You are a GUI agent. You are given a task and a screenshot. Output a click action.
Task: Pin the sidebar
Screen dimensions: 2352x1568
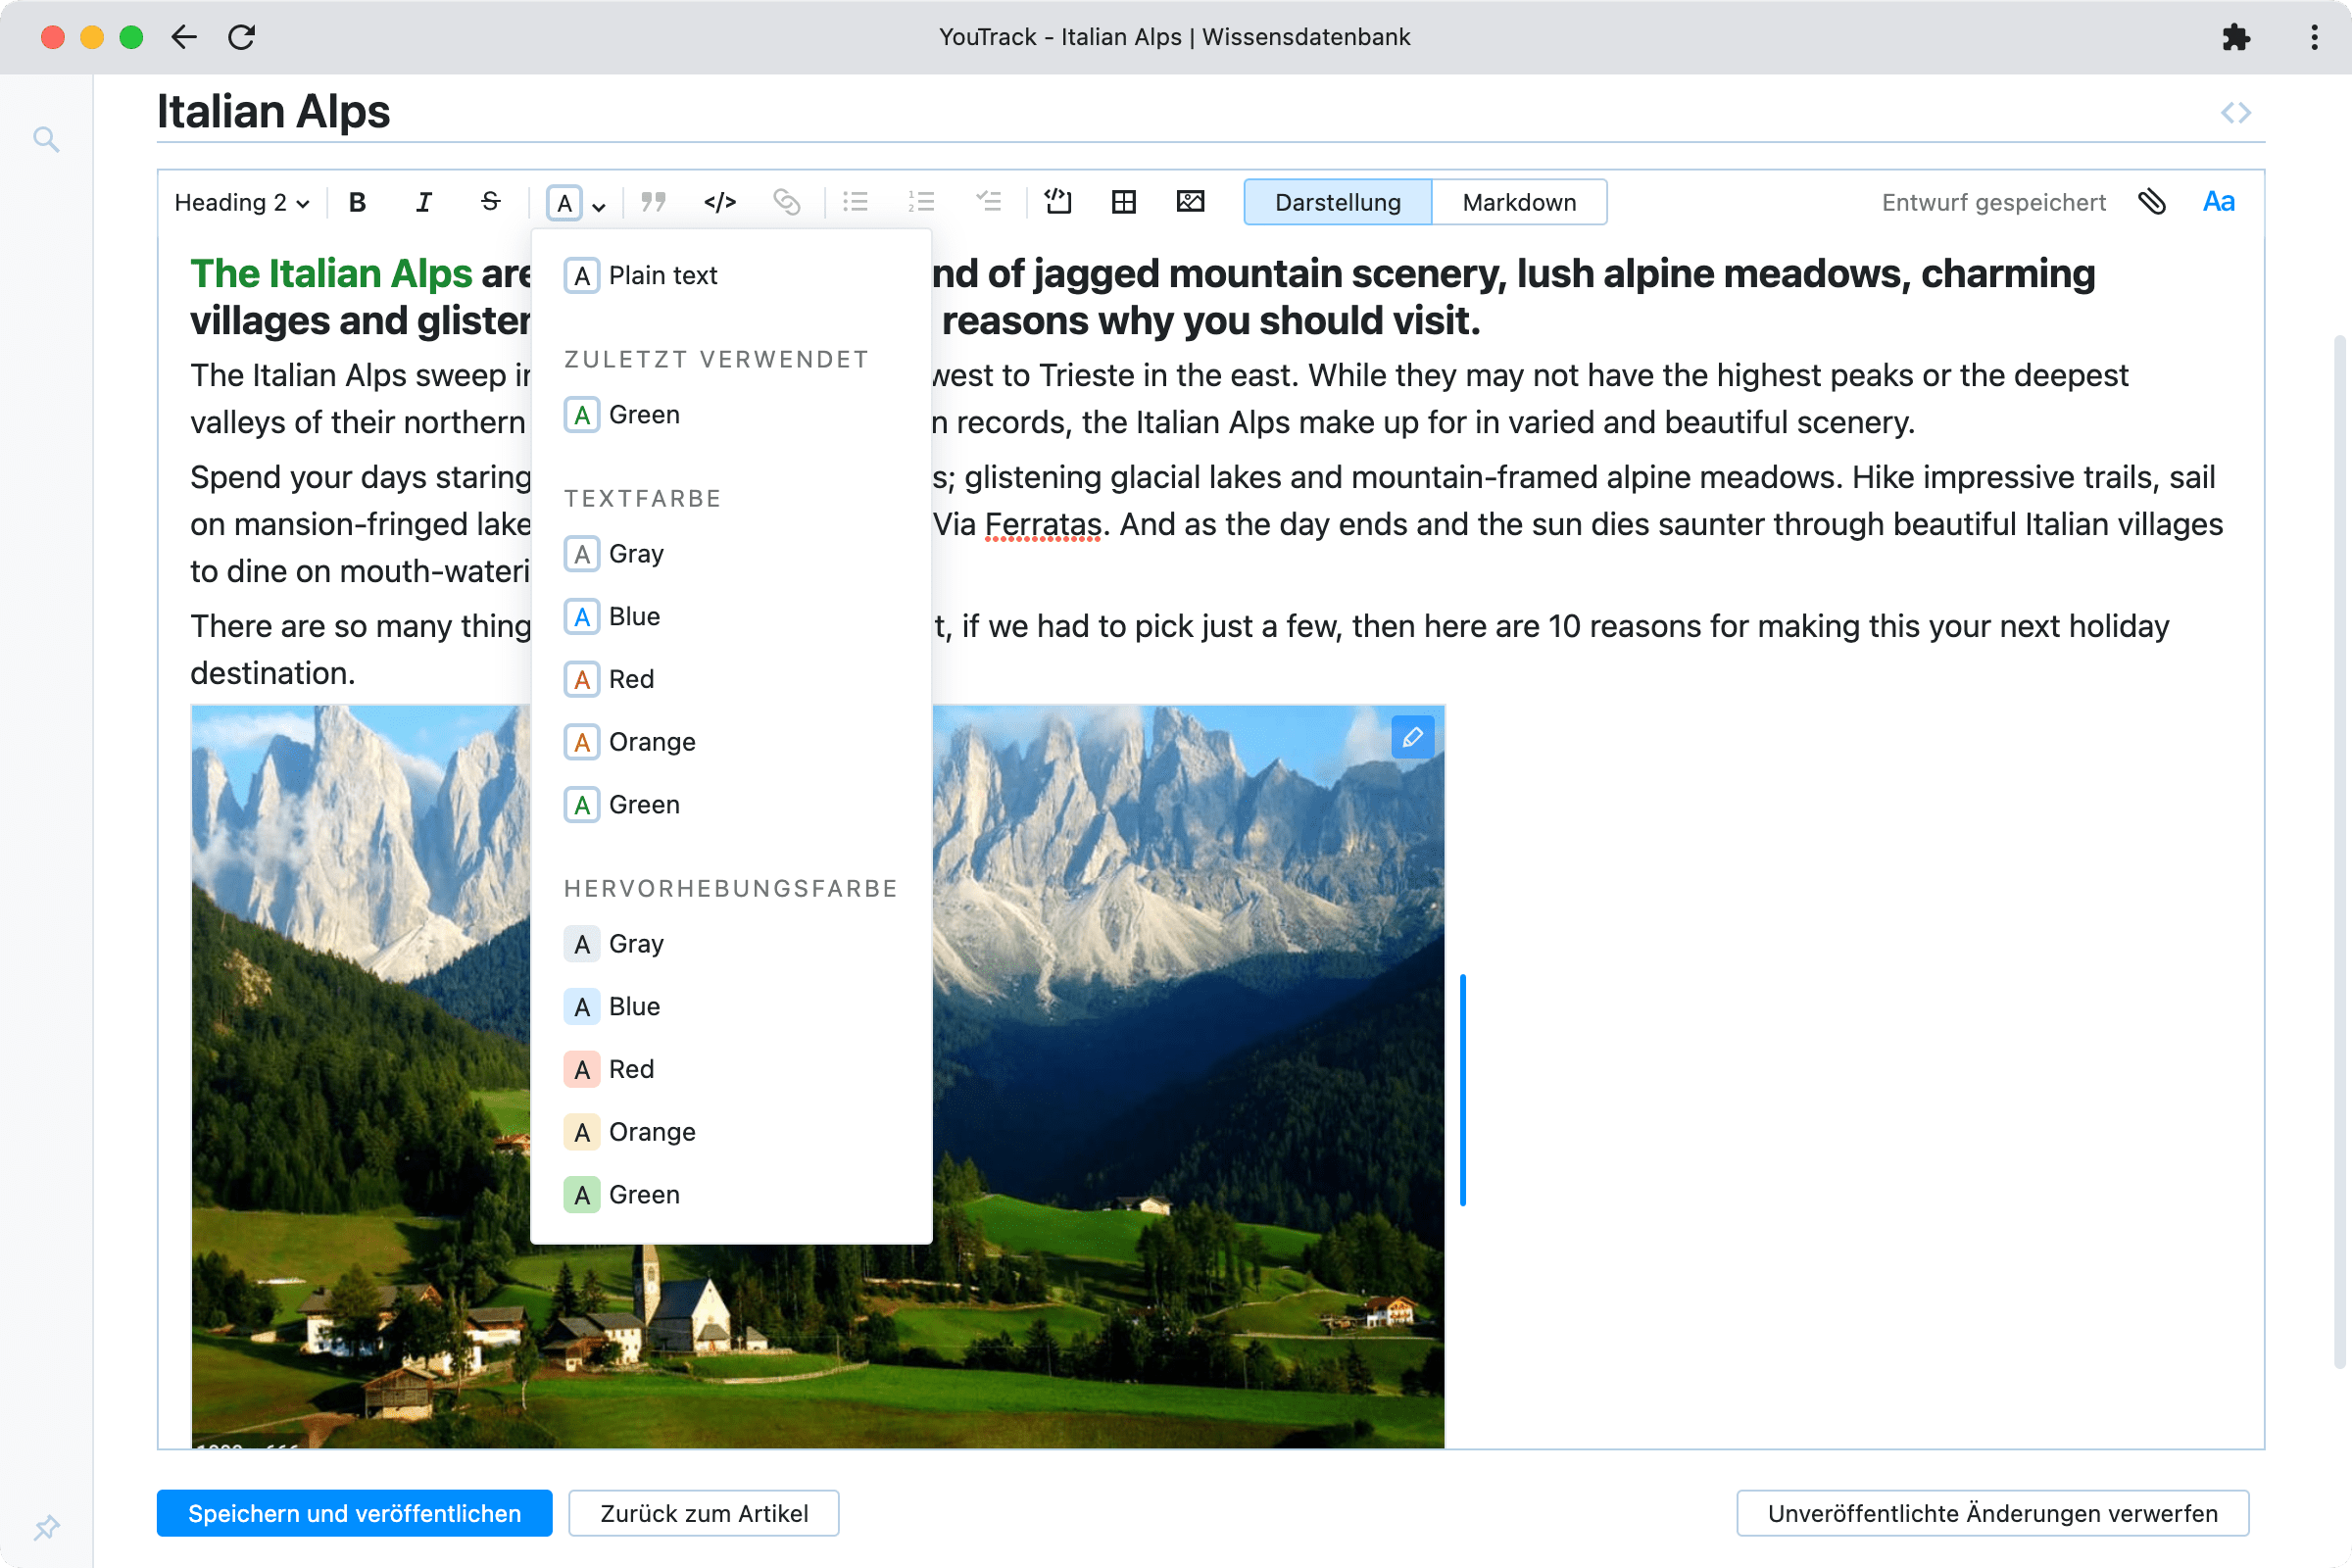click(x=46, y=1527)
